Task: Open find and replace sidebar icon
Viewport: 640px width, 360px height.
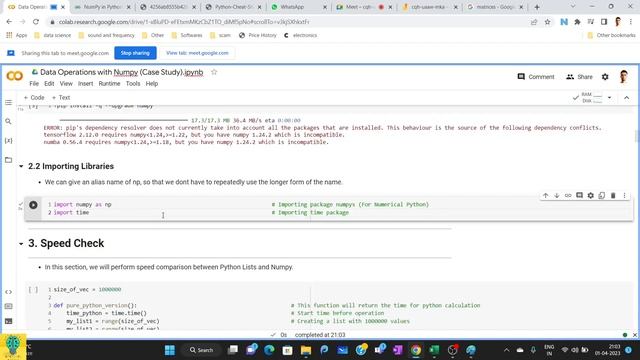Action: coord(9,121)
